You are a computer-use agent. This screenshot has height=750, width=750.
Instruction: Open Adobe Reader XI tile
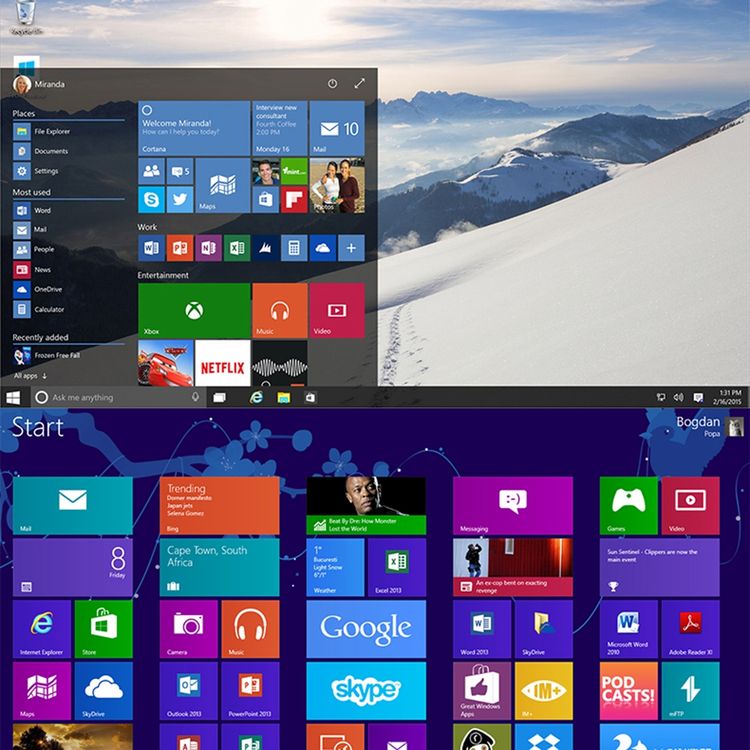pos(690,629)
